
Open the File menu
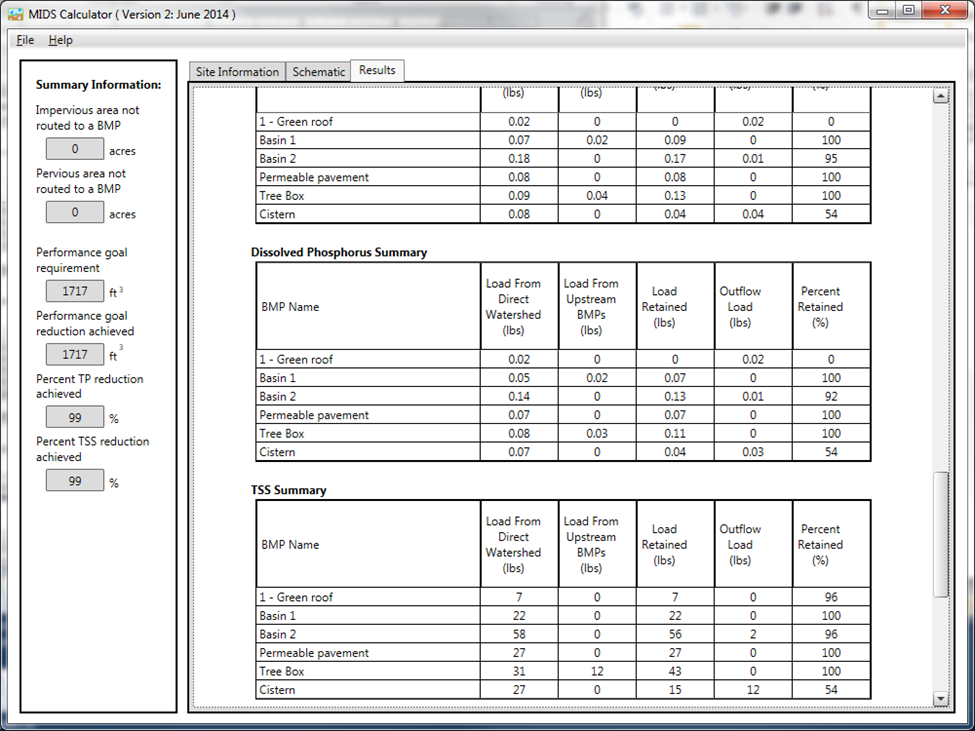(x=25, y=40)
